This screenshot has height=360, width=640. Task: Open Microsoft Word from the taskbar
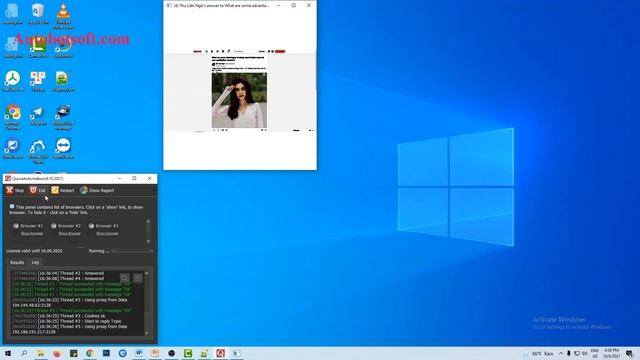139,353
